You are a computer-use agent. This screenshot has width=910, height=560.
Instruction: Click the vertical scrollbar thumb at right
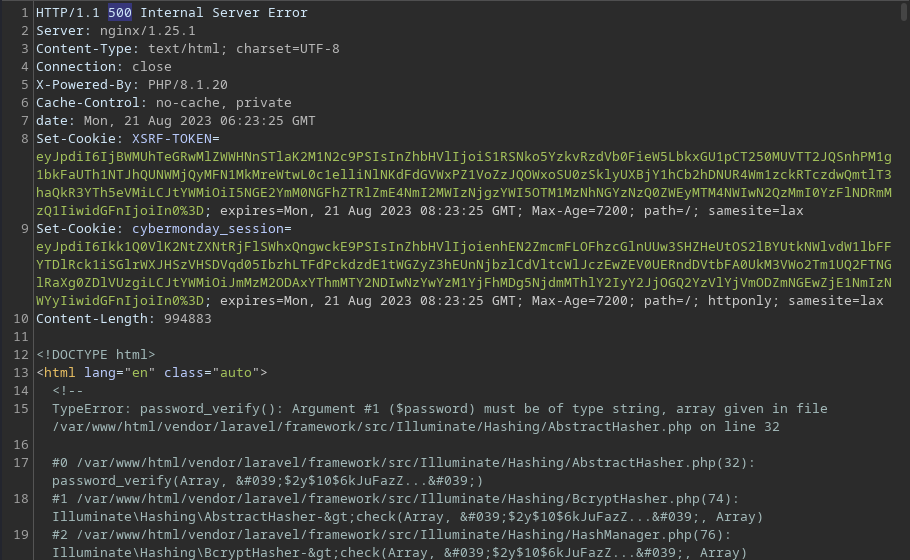click(x=904, y=10)
